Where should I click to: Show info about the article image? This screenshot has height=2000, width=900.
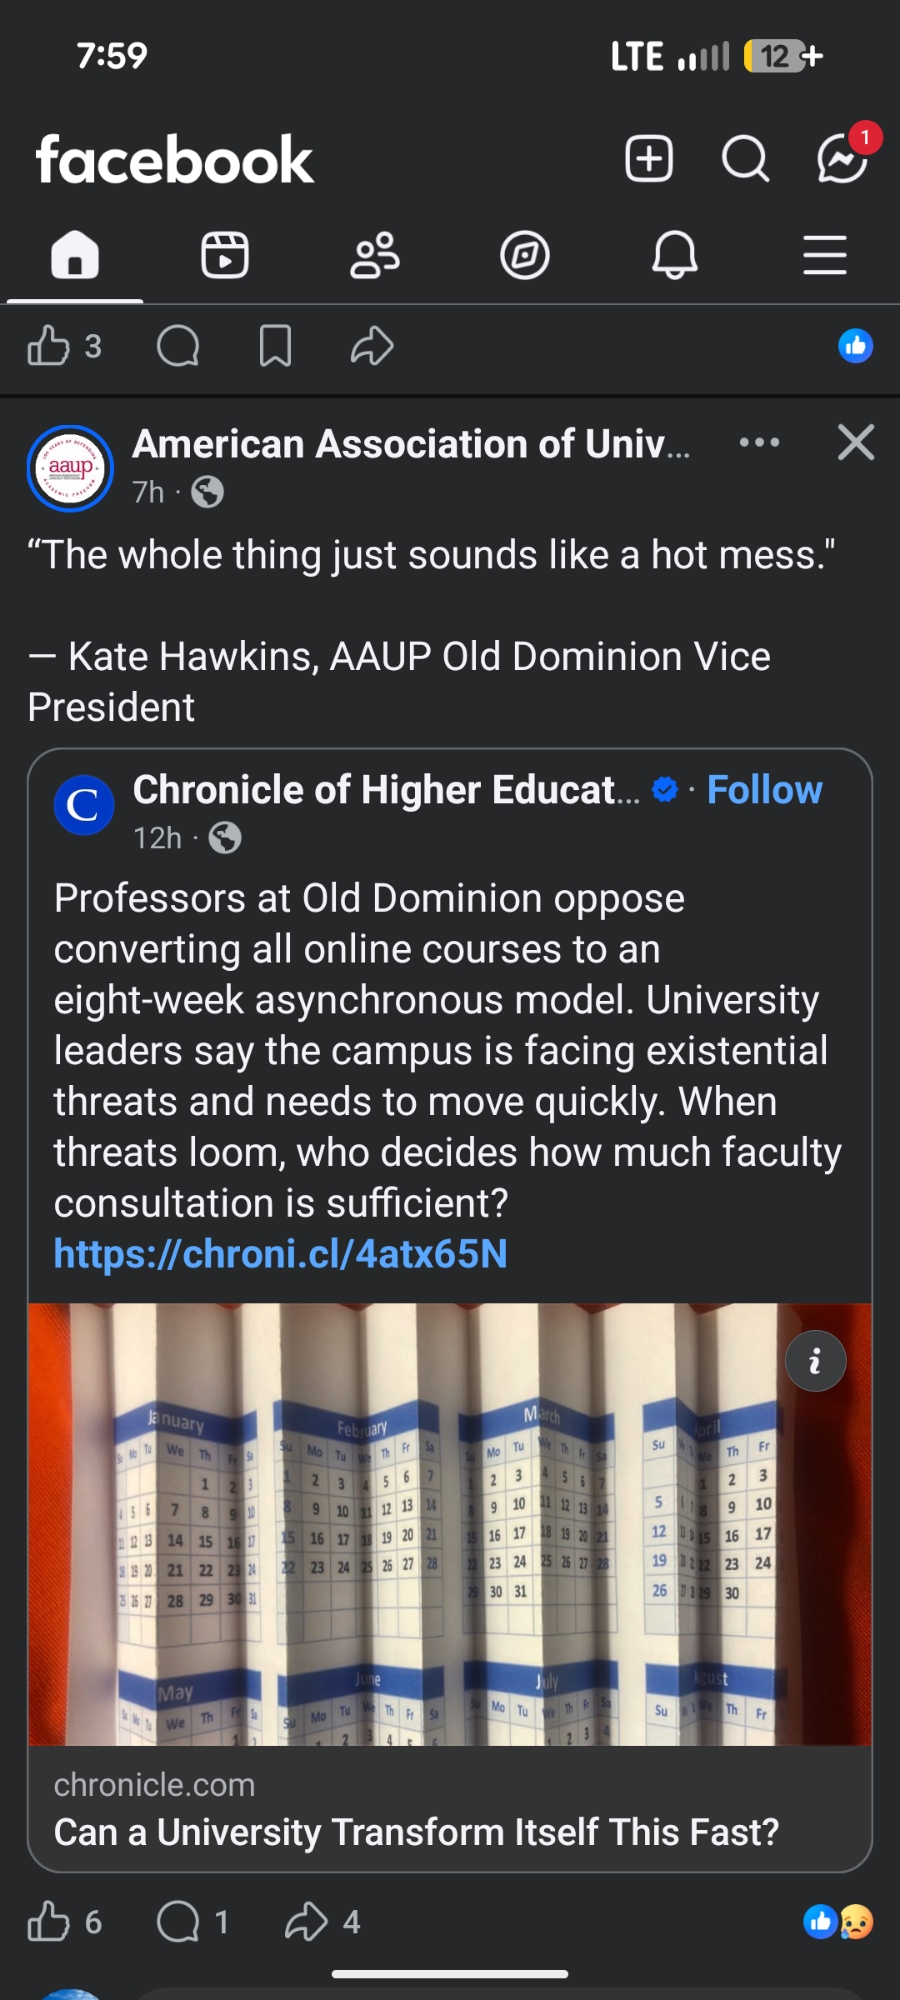[x=815, y=1361]
